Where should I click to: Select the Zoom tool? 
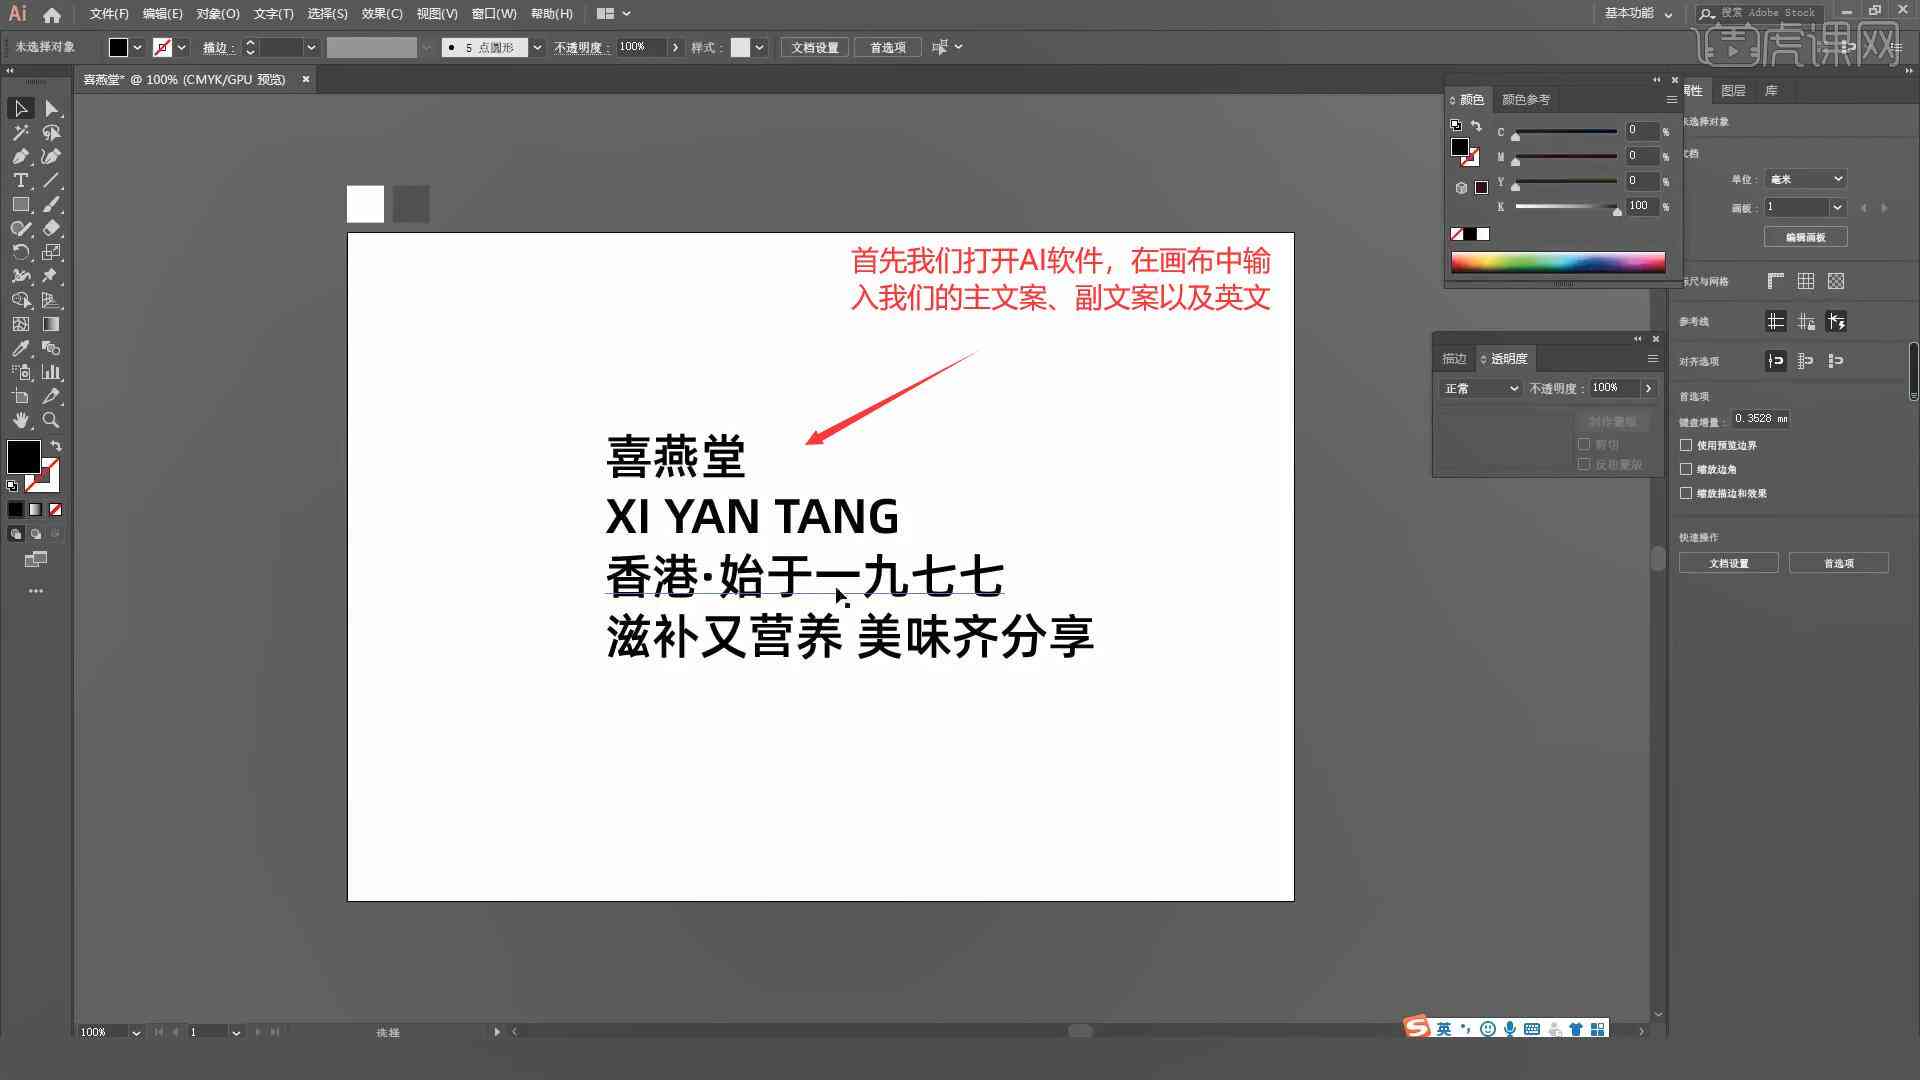[51, 421]
